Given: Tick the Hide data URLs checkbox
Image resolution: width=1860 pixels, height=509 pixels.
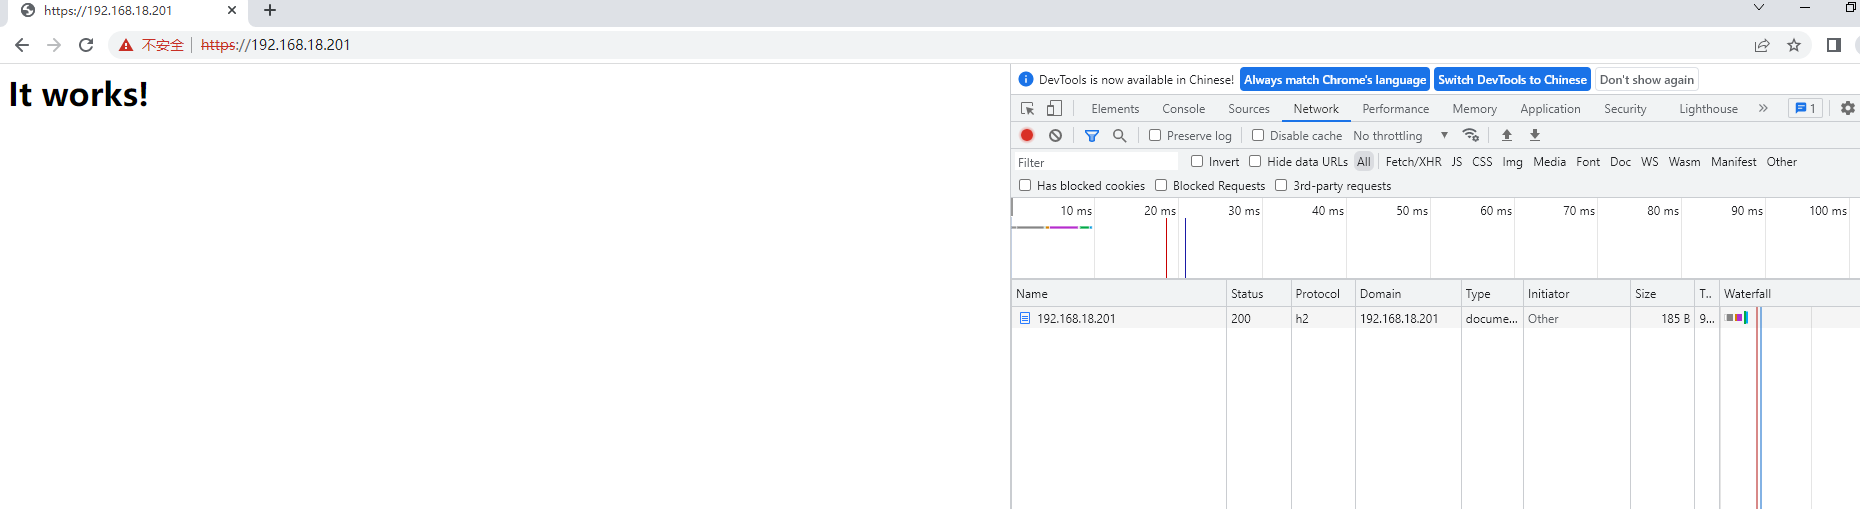Looking at the screenshot, I should tap(1255, 161).
